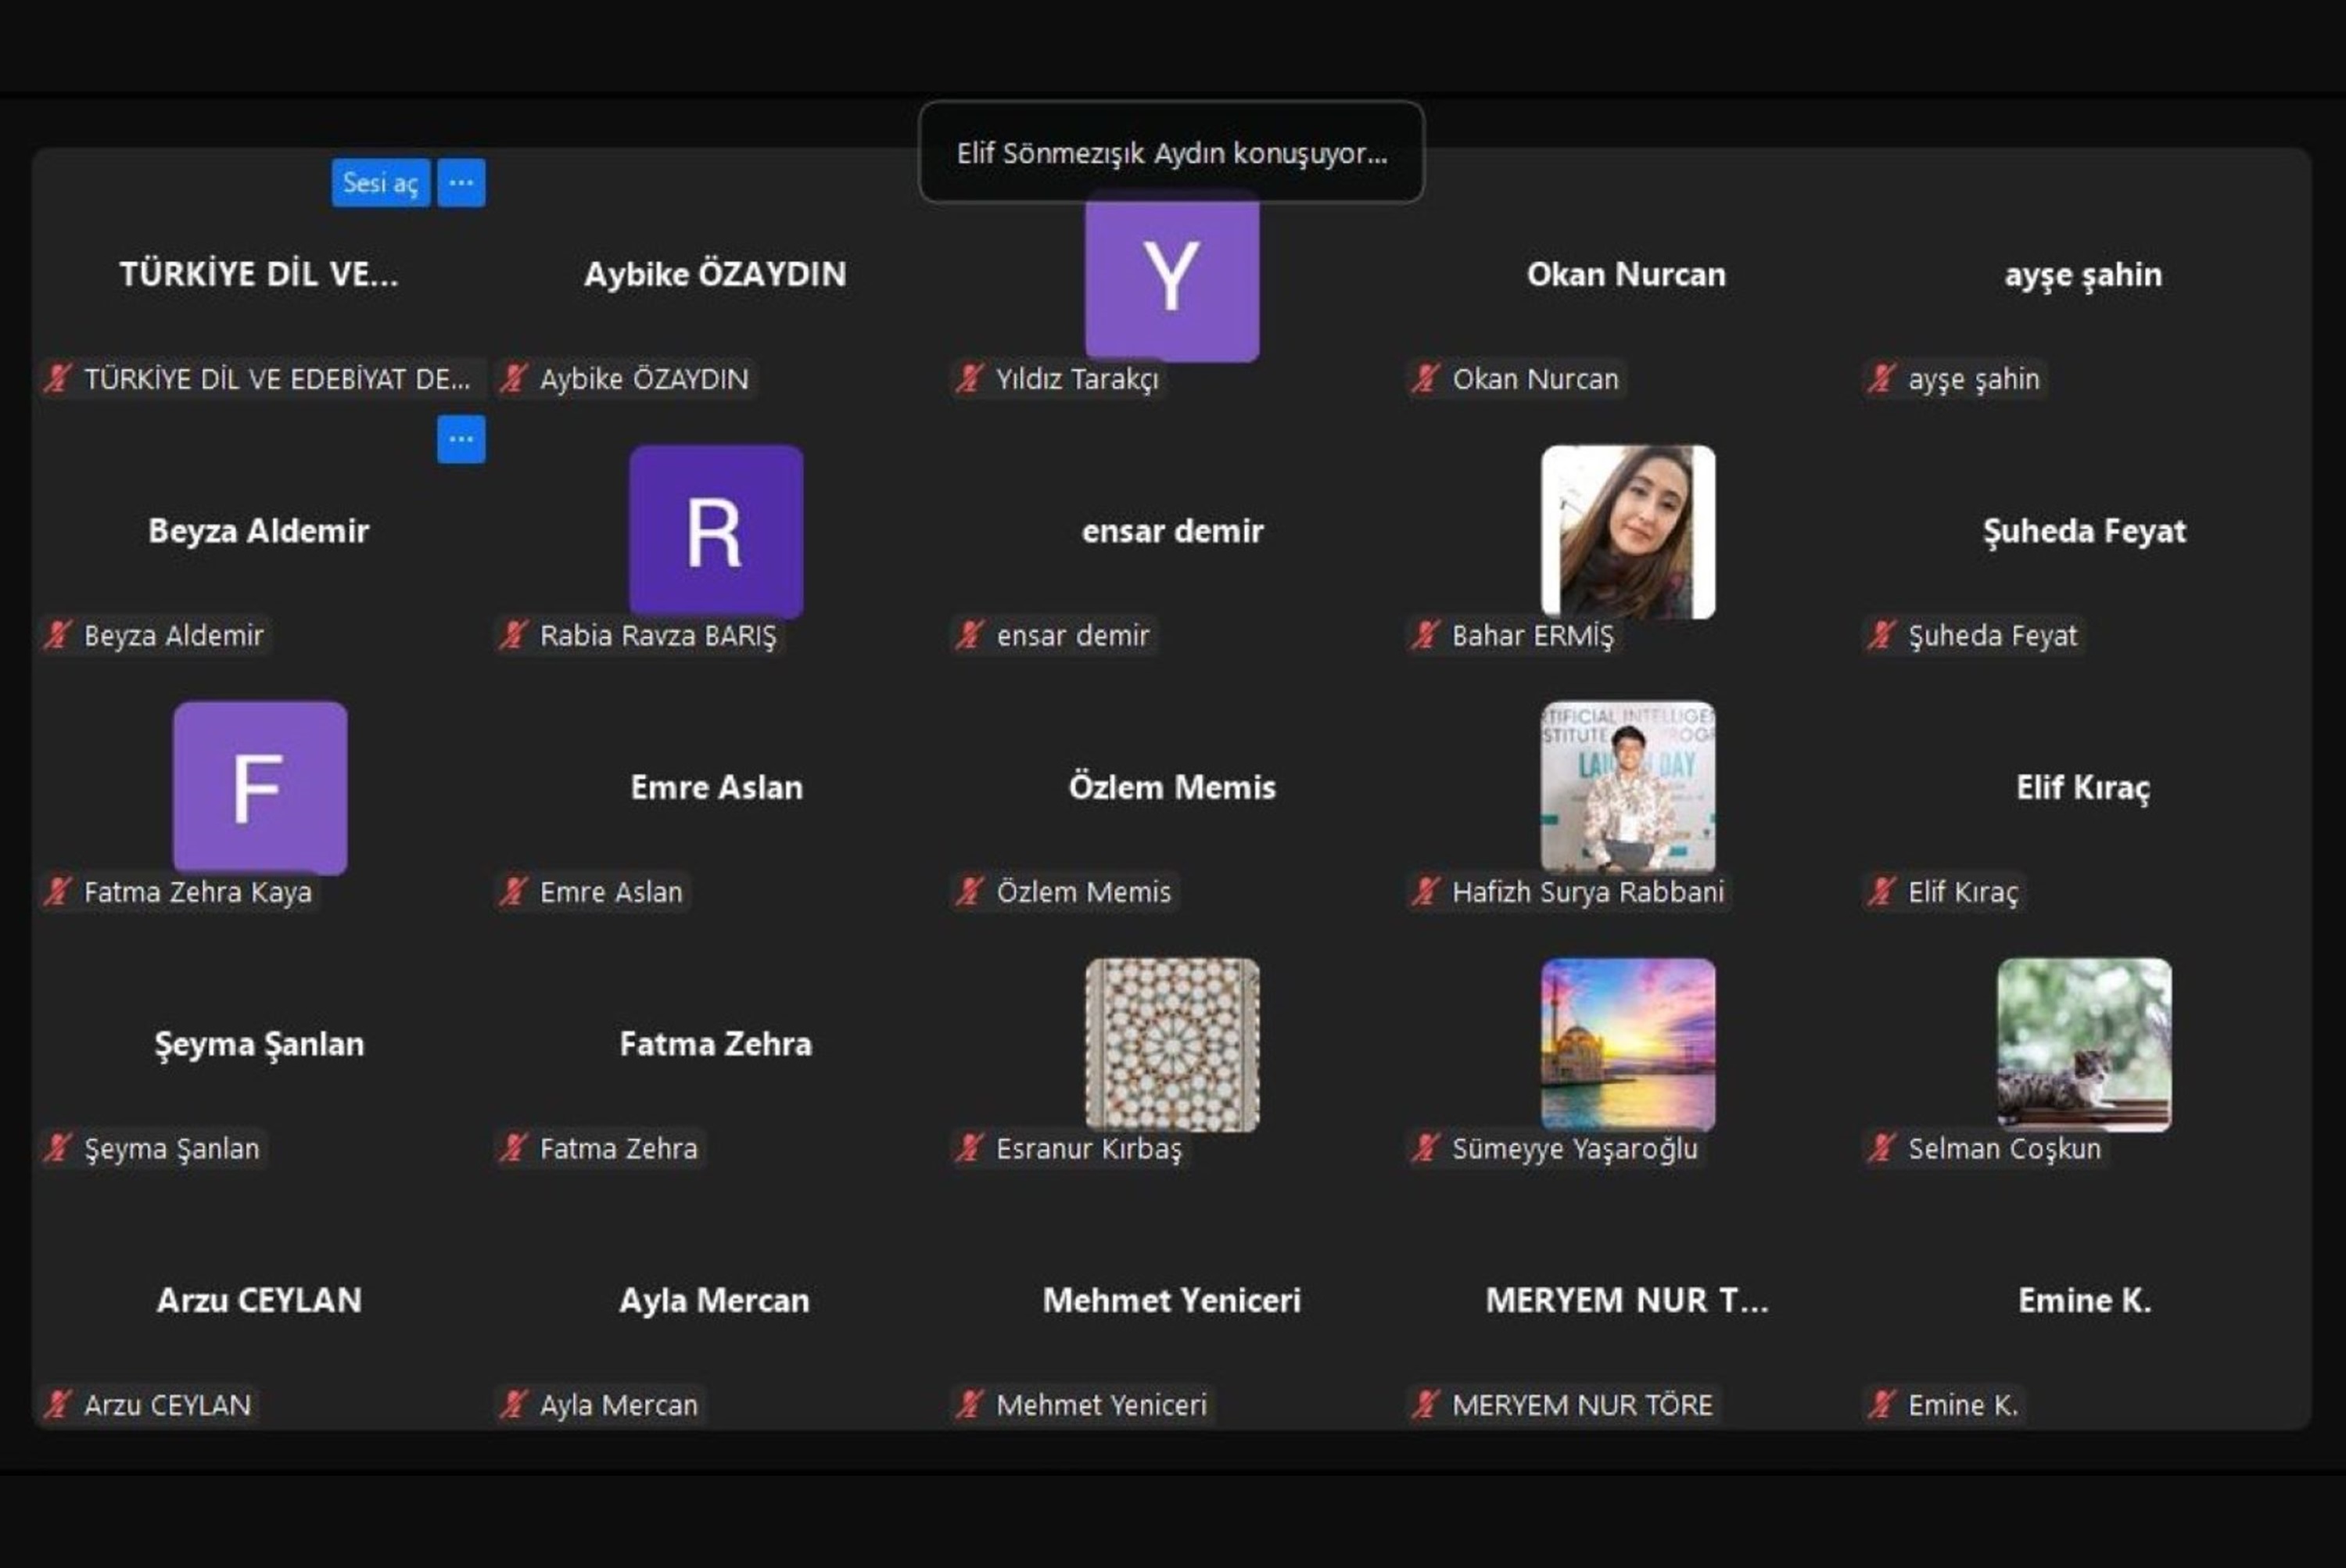Open the three-dots menu on Beyza Aldemir's tile

[461, 439]
